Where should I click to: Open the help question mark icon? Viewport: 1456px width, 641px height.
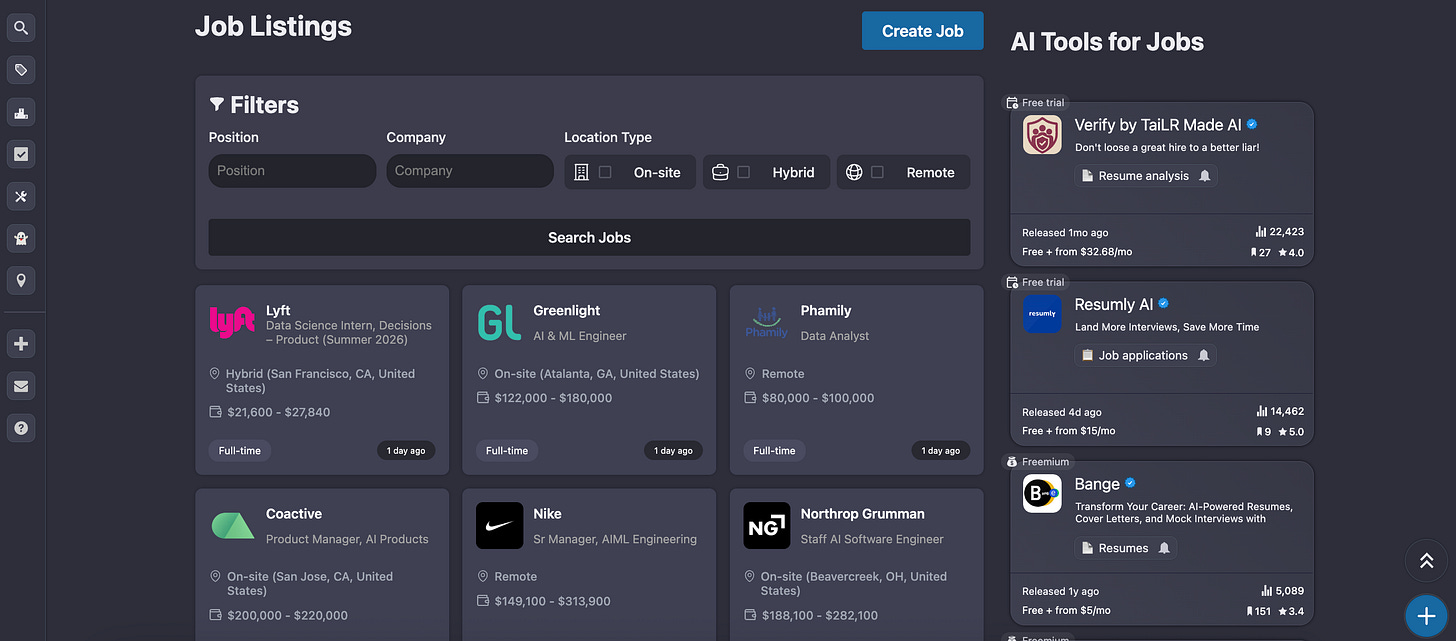(x=21, y=428)
